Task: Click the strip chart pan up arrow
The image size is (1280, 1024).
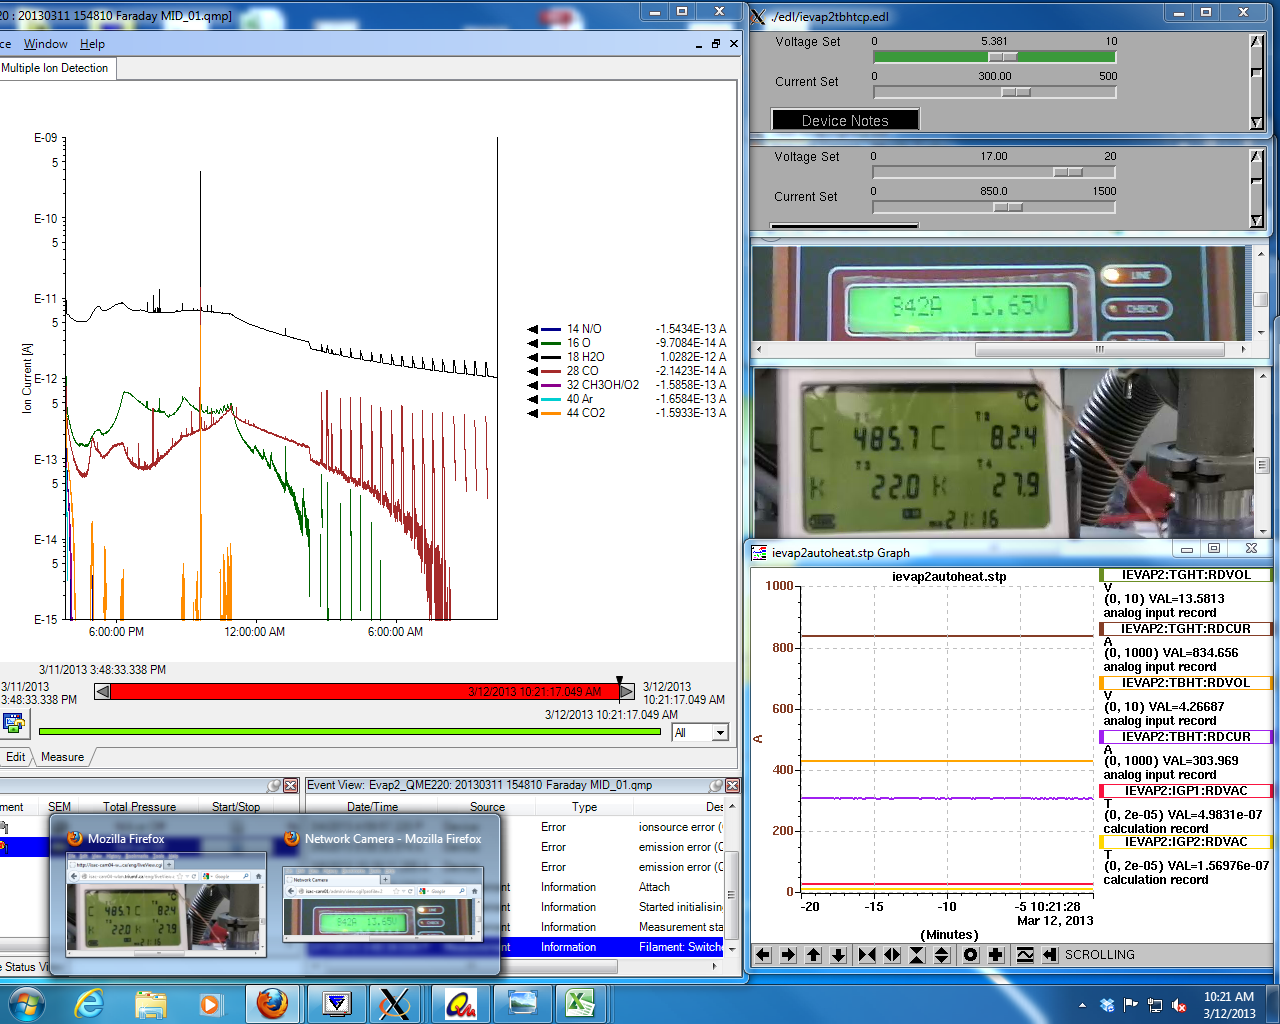Action: [813, 955]
